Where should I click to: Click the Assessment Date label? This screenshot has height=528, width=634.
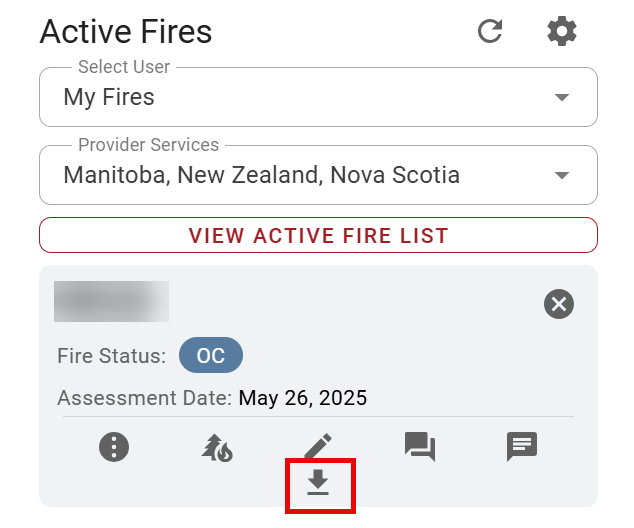tap(144, 398)
